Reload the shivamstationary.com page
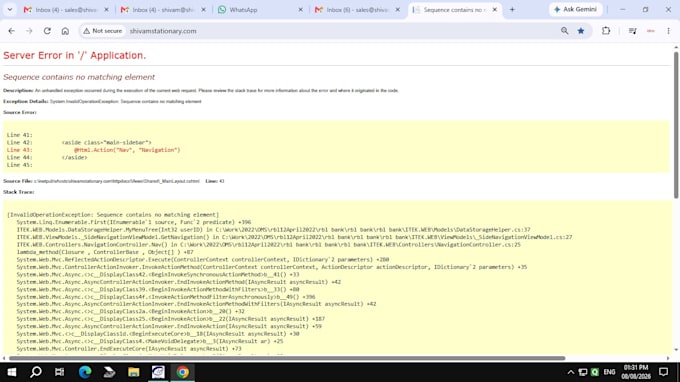 tap(47, 31)
